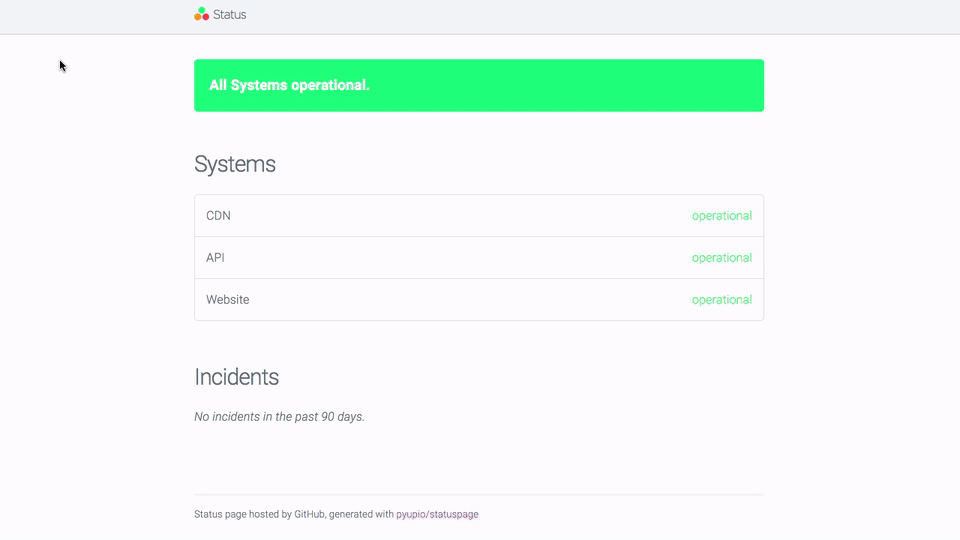Image resolution: width=960 pixels, height=540 pixels.
Task: Select the API system row label
Action: click(x=216, y=258)
